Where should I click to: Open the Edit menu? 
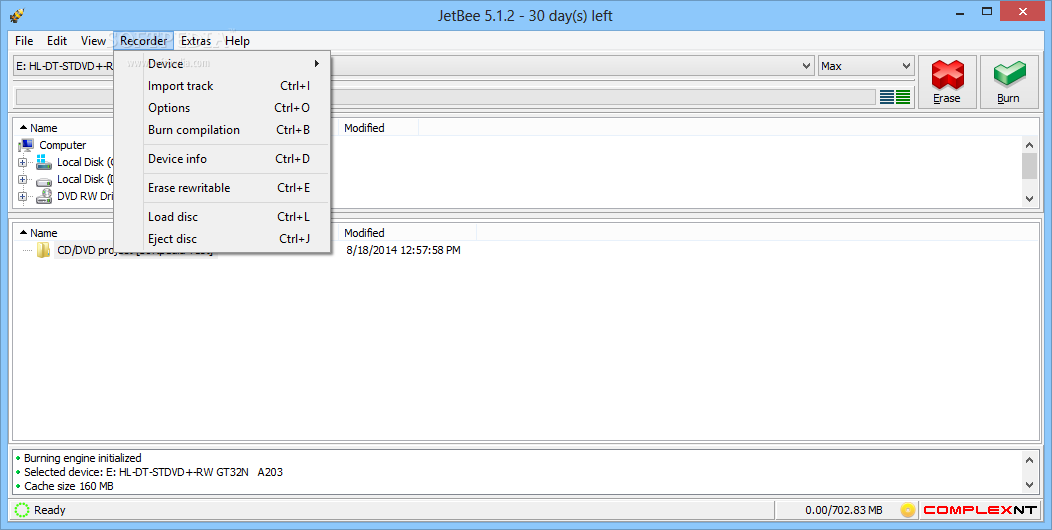coord(57,41)
